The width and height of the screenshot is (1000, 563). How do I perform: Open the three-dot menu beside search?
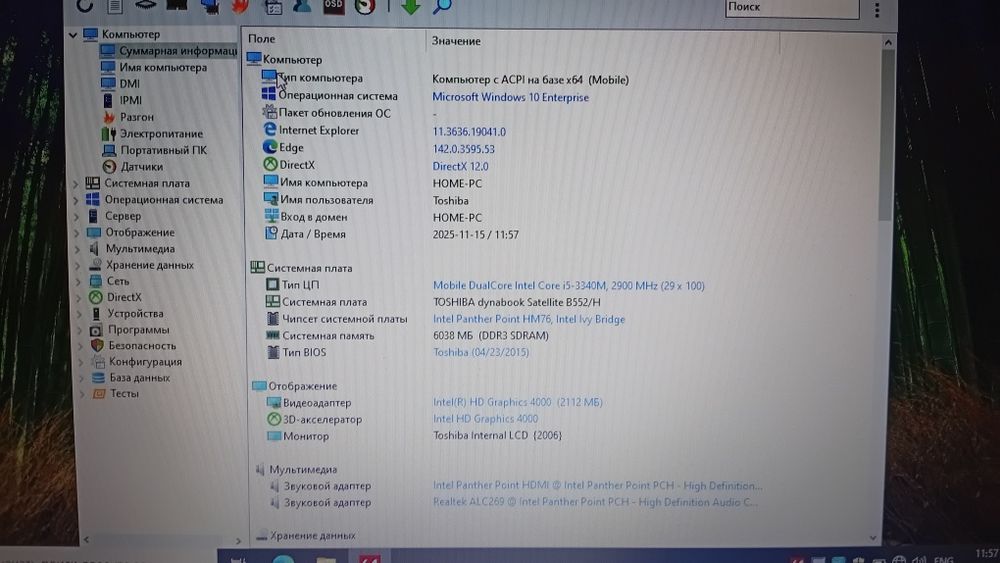[x=877, y=9]
